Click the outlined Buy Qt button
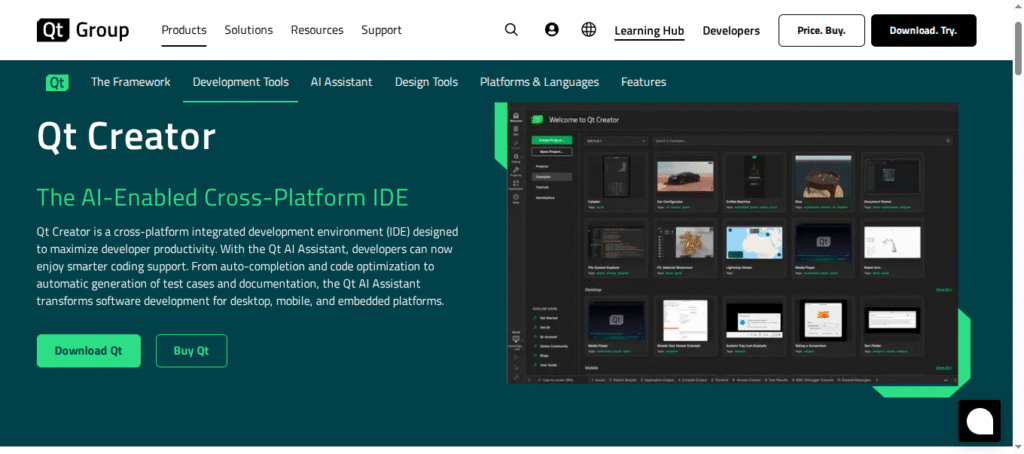1024x454 pixels. 191,351
